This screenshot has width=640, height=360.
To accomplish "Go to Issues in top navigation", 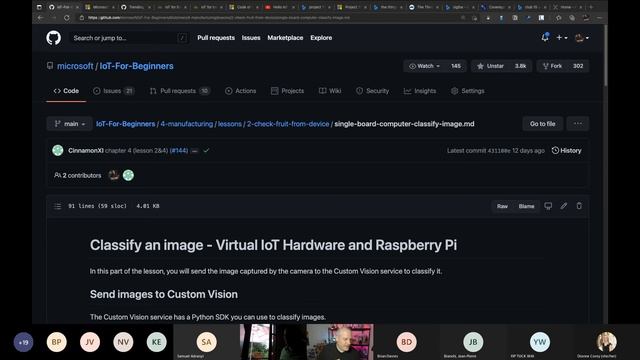I will 251,38.
